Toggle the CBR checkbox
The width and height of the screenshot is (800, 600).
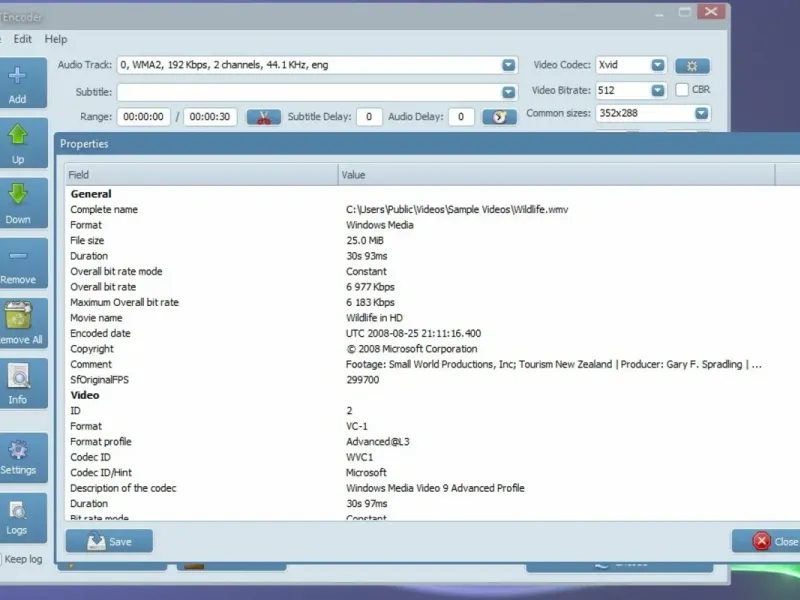coord(682,90)
